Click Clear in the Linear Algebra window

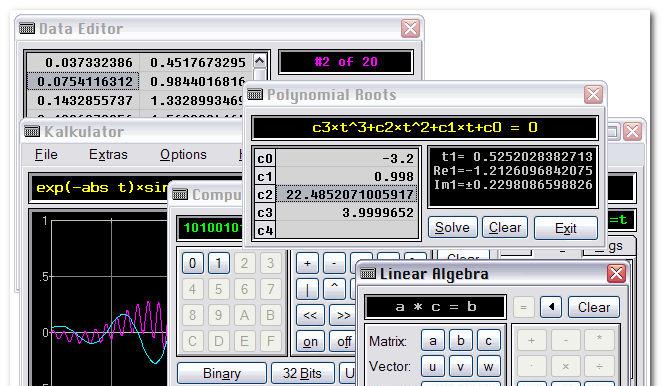[x=594, y=307]
